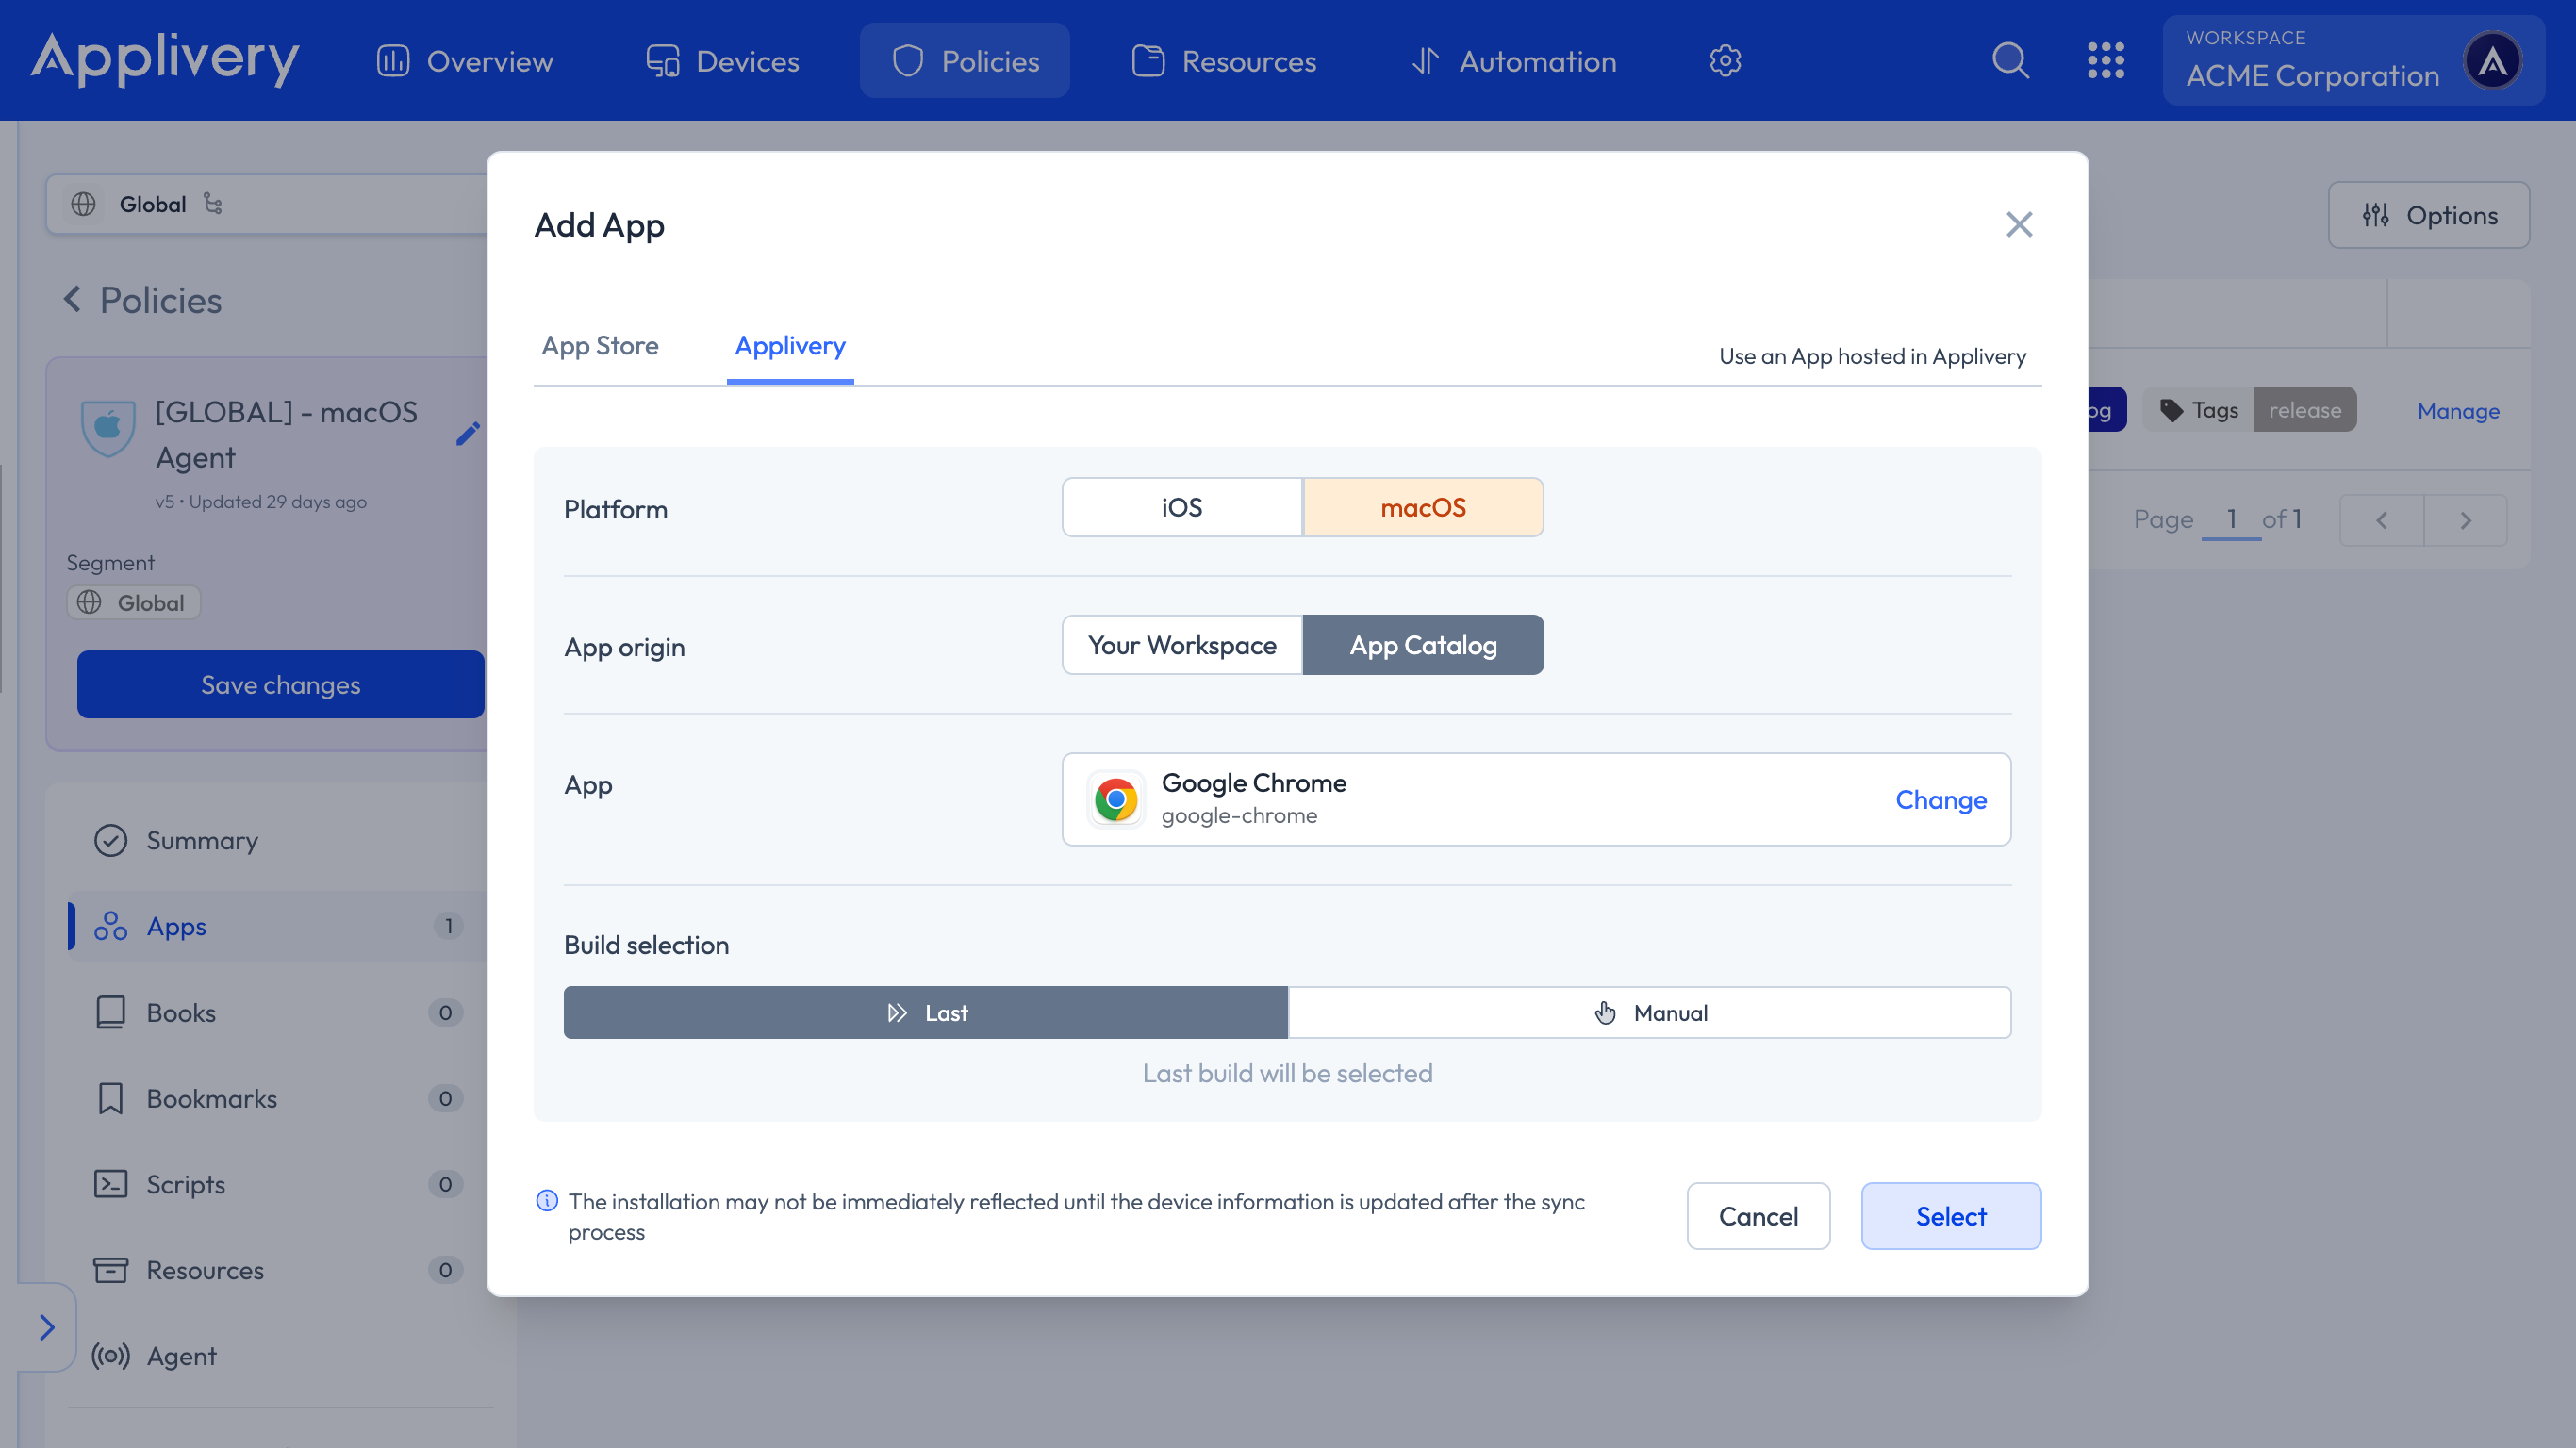Change the selected Google Chrome app
2576x1448 pixels.
(1940, 800)
